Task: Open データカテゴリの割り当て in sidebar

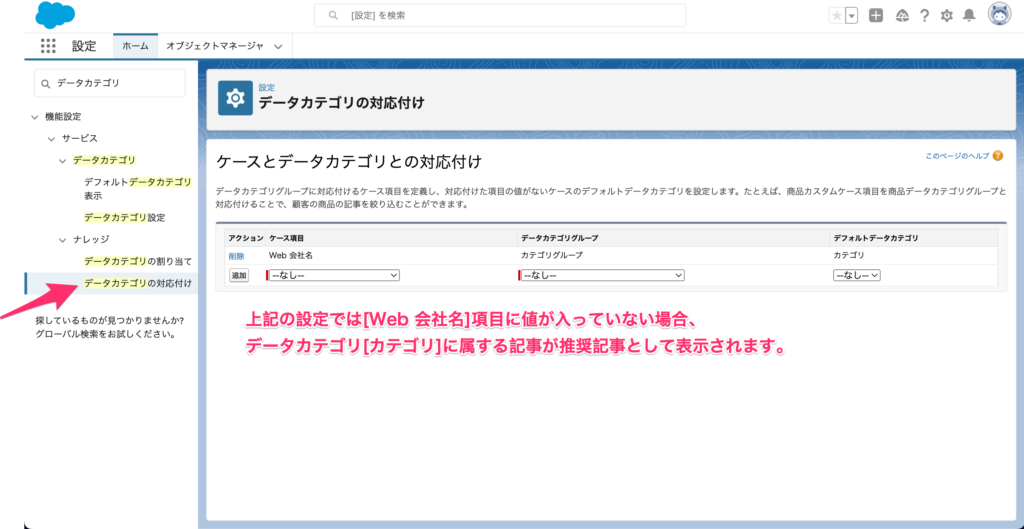Action: click(x=138, y=261)
